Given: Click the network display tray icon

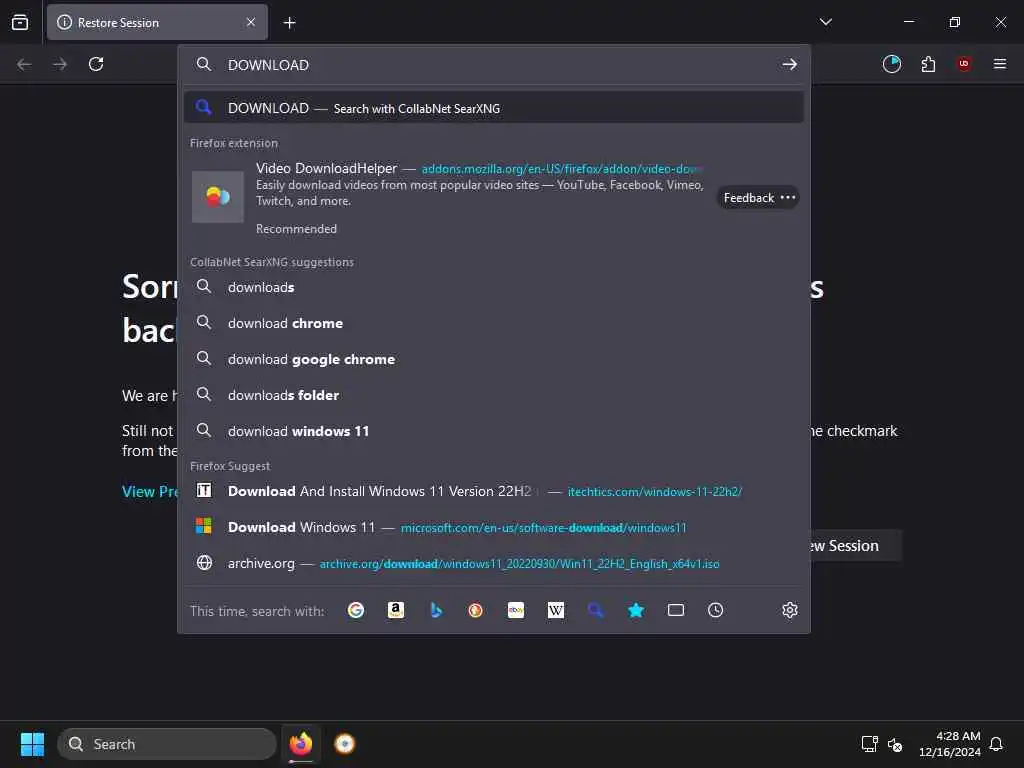Looking at the screenshot, I should click(x=869, y=744).
